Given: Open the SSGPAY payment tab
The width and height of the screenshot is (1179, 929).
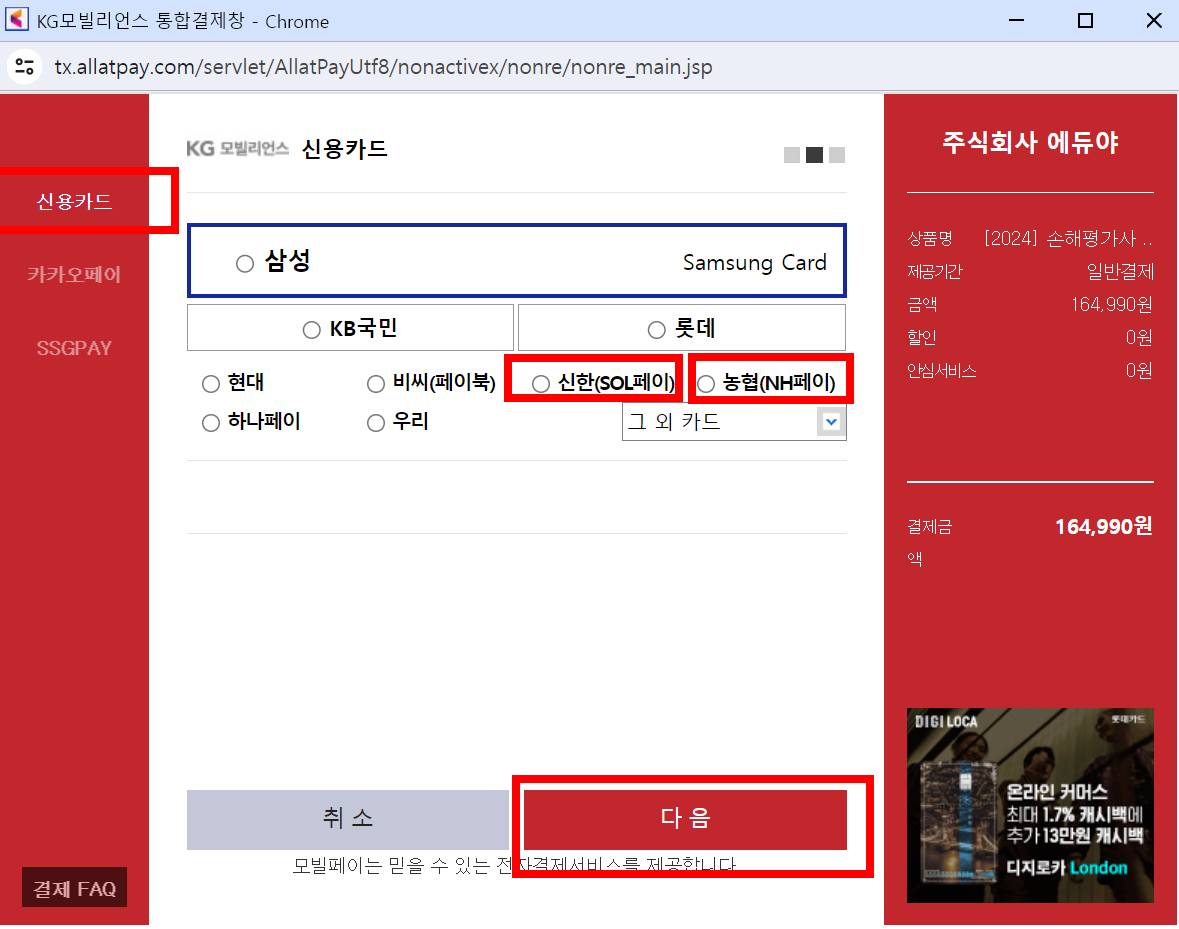Looking at the screenshot, I should point(74,348).
